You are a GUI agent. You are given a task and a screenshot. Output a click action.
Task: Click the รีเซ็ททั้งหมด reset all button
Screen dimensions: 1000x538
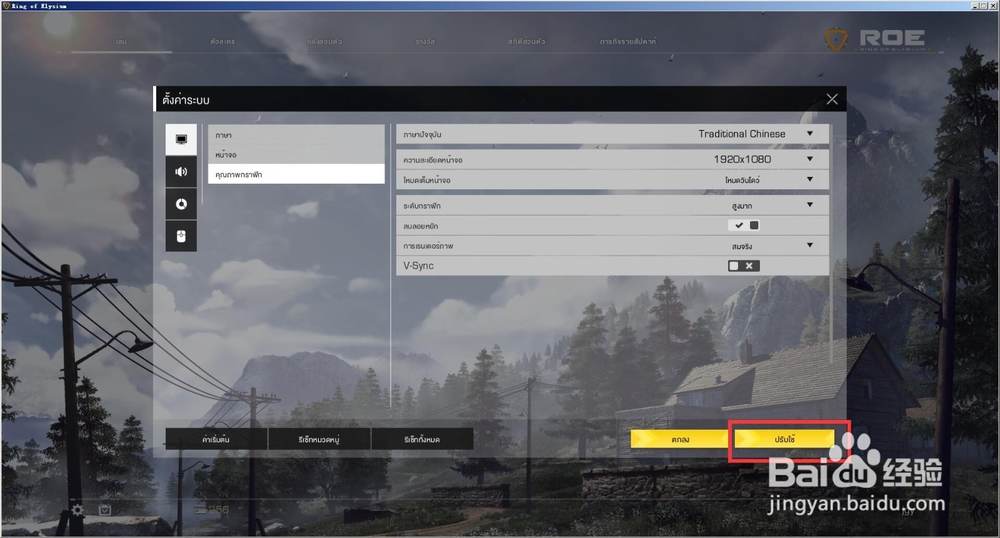422,439
